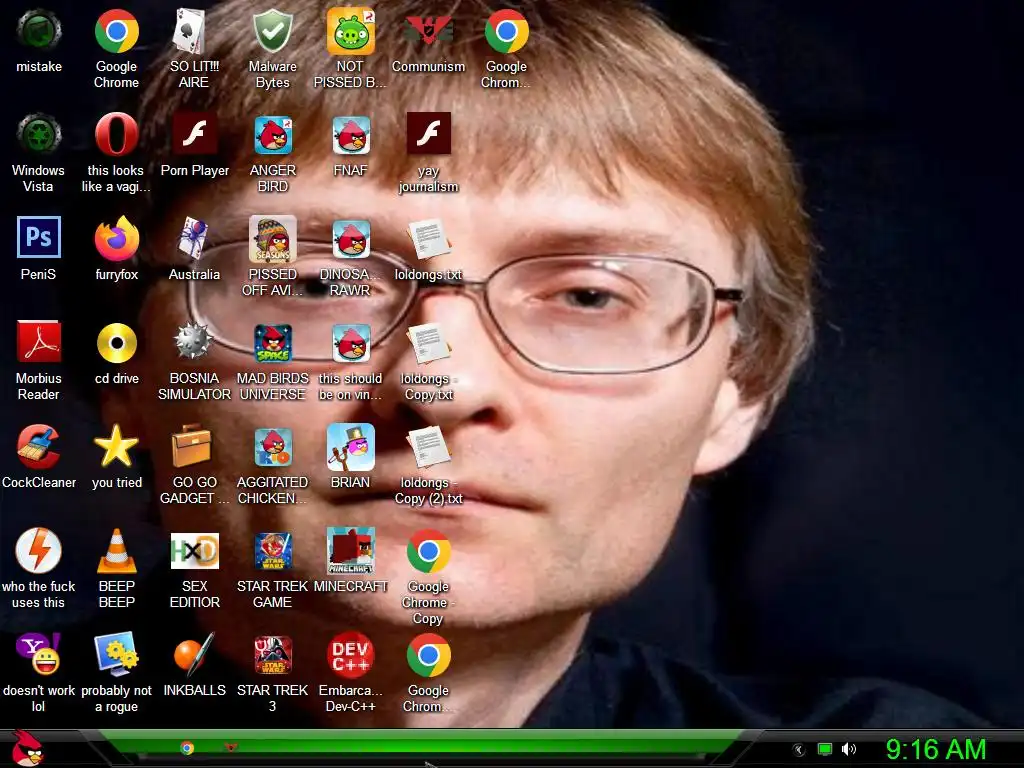Open the volume speaker tray icon
The height and width of the screenshot is (768, 1024).
pos(849,749)
